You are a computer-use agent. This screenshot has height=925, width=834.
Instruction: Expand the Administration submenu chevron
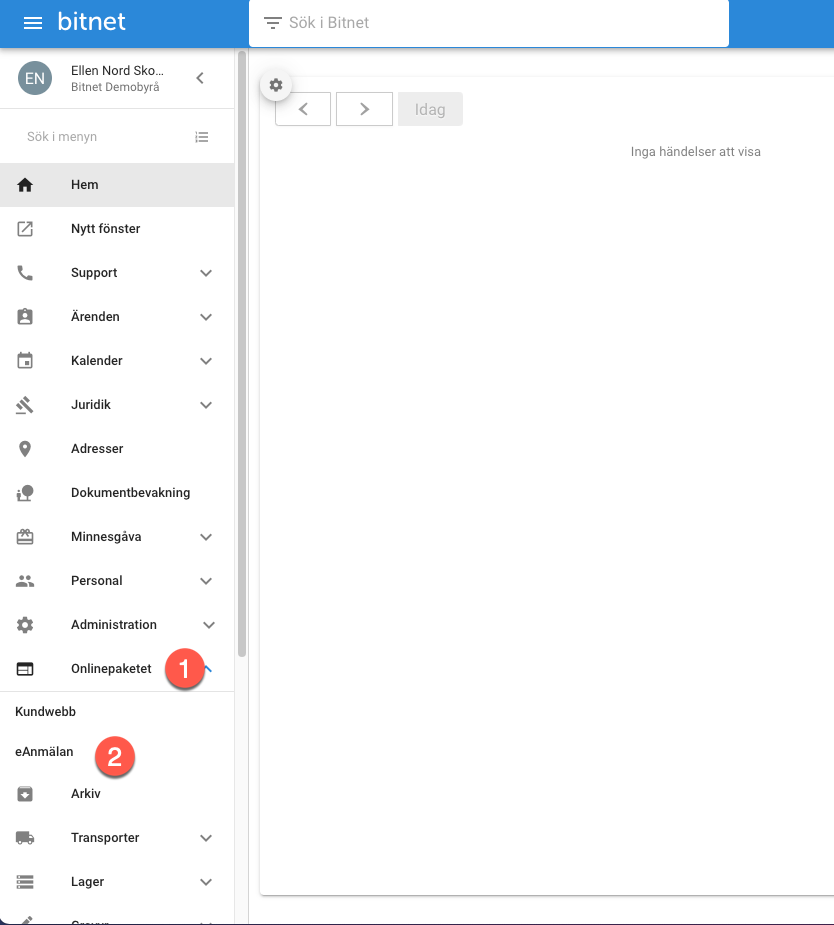(x=209, y=625)
